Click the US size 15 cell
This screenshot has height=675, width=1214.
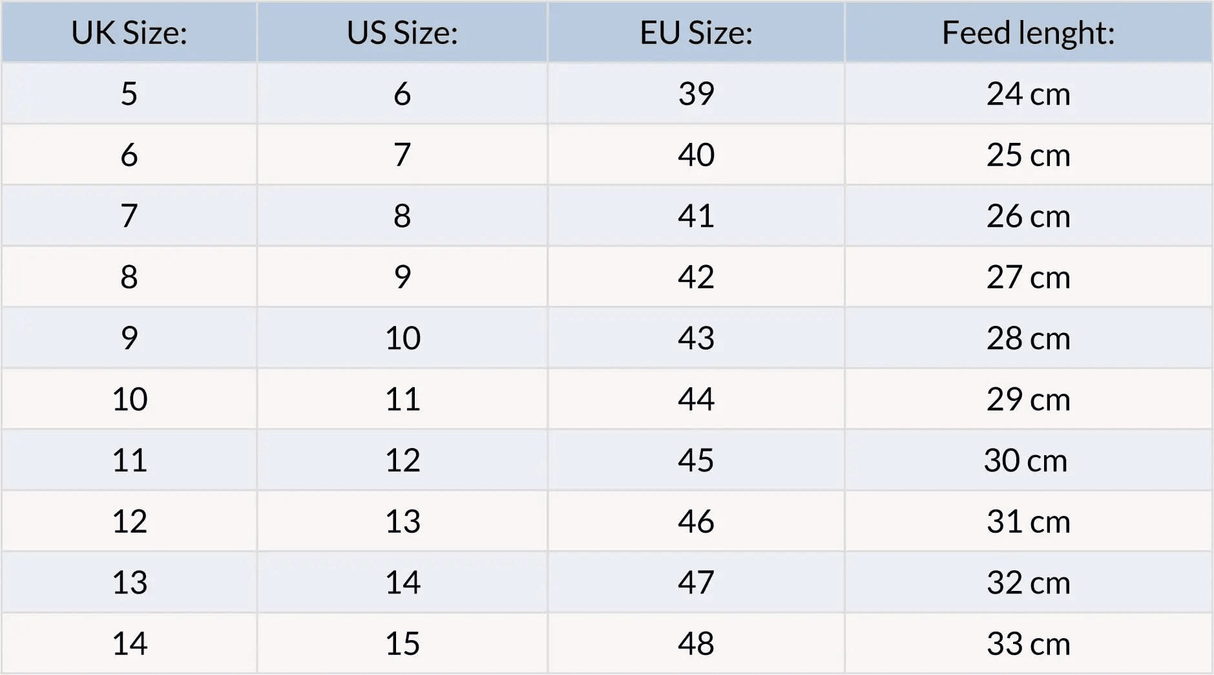click(x=402, y=643)
